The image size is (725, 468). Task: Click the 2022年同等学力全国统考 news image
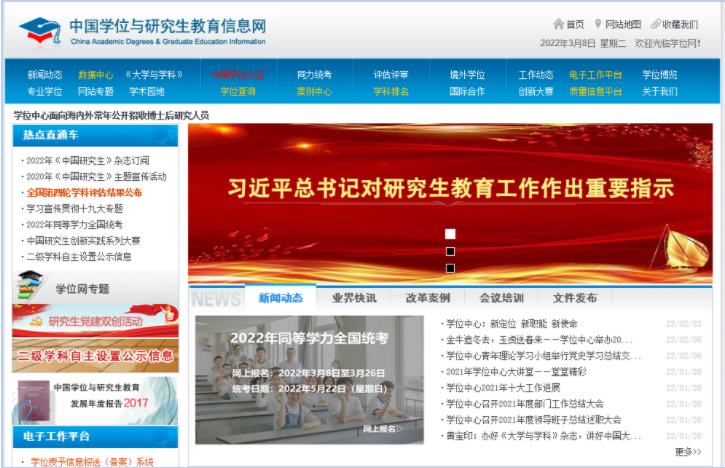[x=309, y=380]
